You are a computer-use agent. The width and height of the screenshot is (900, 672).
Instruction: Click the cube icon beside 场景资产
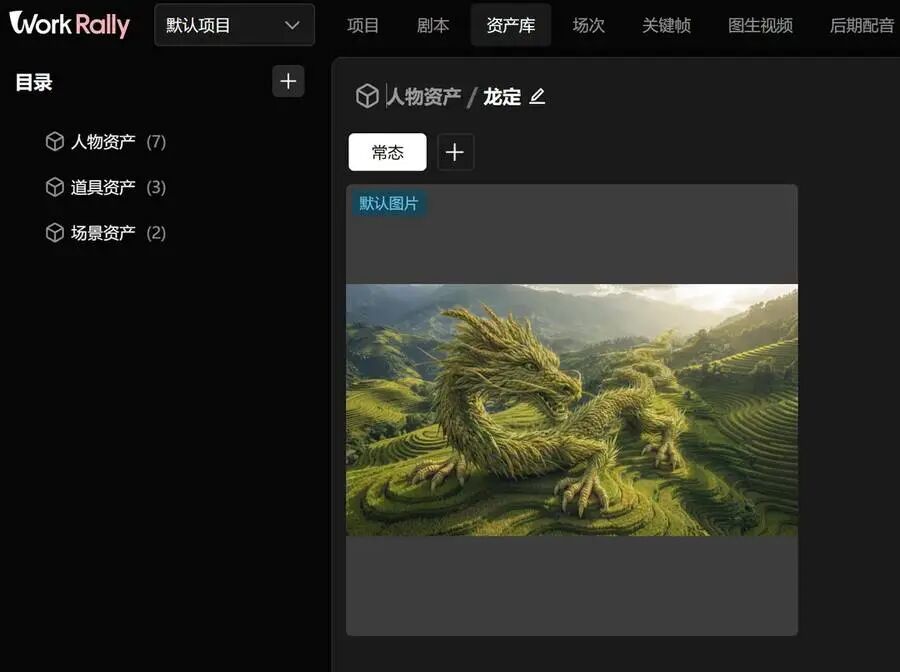(x=55, y=233)
